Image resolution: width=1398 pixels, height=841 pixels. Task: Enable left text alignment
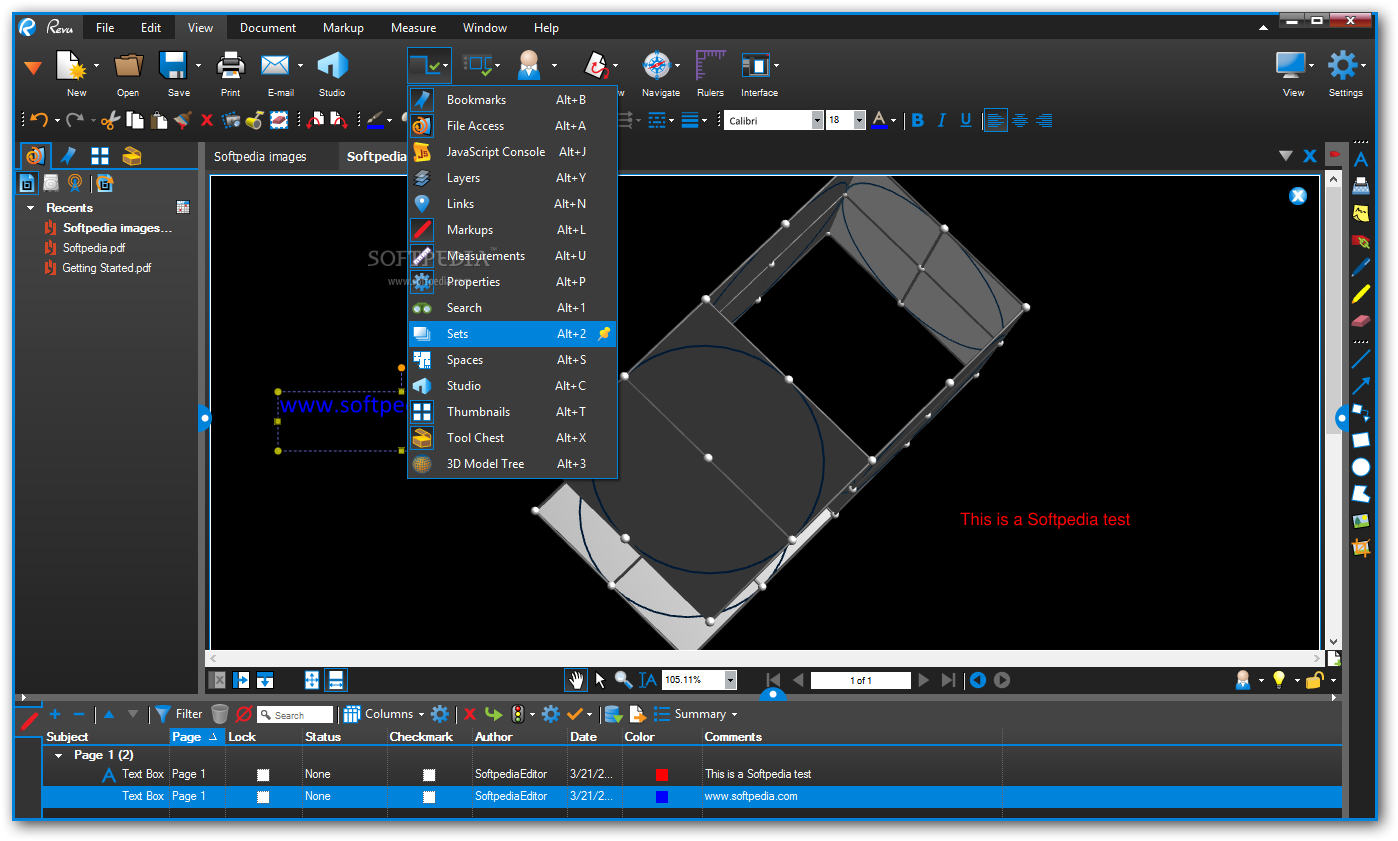(995, 120)
